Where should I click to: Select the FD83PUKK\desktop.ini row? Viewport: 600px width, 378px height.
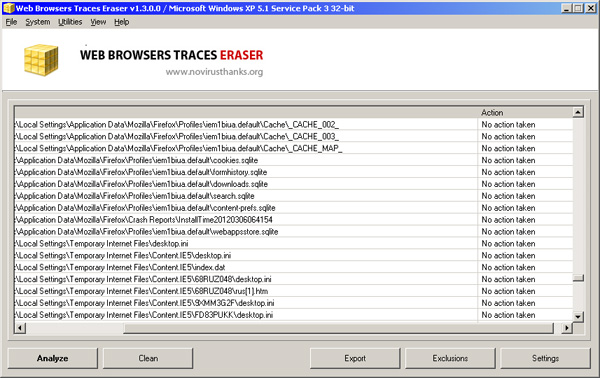293,315
